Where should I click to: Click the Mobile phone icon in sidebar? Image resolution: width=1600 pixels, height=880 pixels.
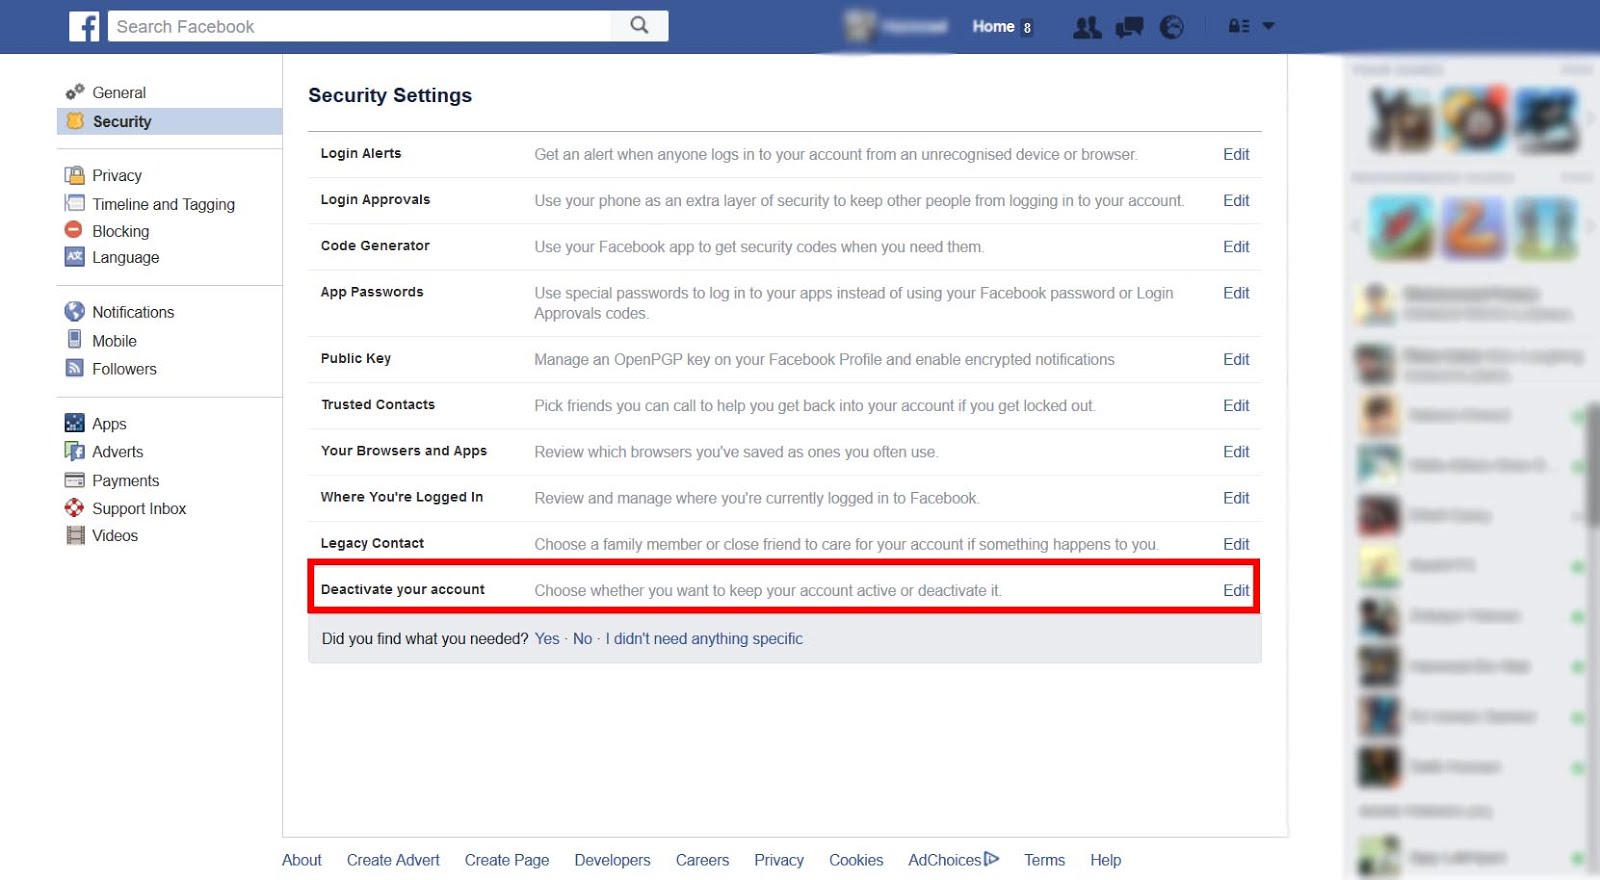[75, 340]
